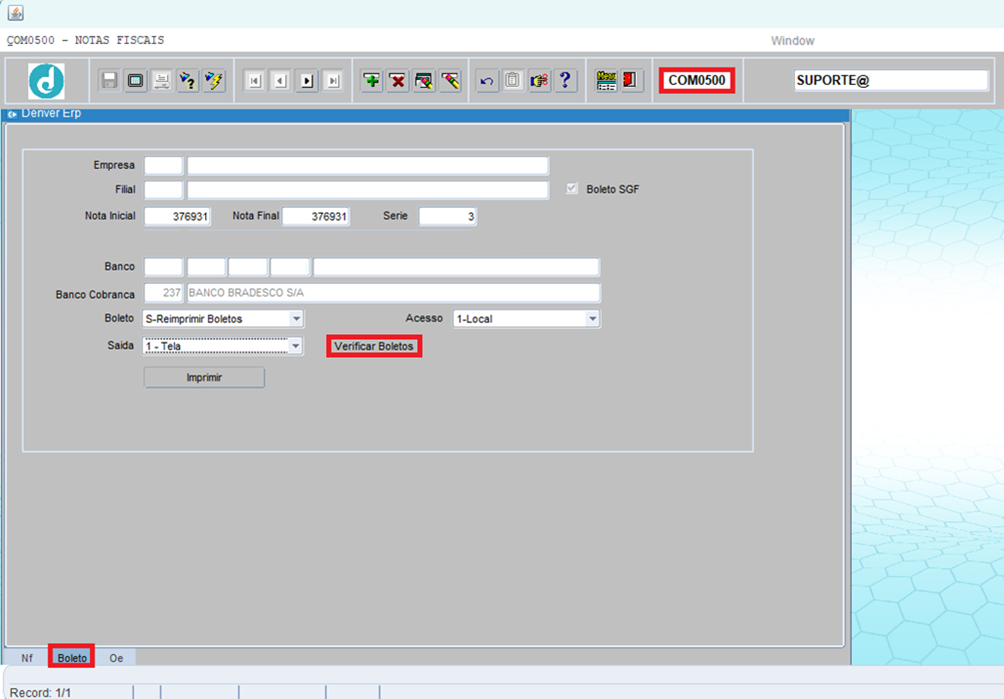
Task: Click the undo arrow icon
Action: (487, 80)
